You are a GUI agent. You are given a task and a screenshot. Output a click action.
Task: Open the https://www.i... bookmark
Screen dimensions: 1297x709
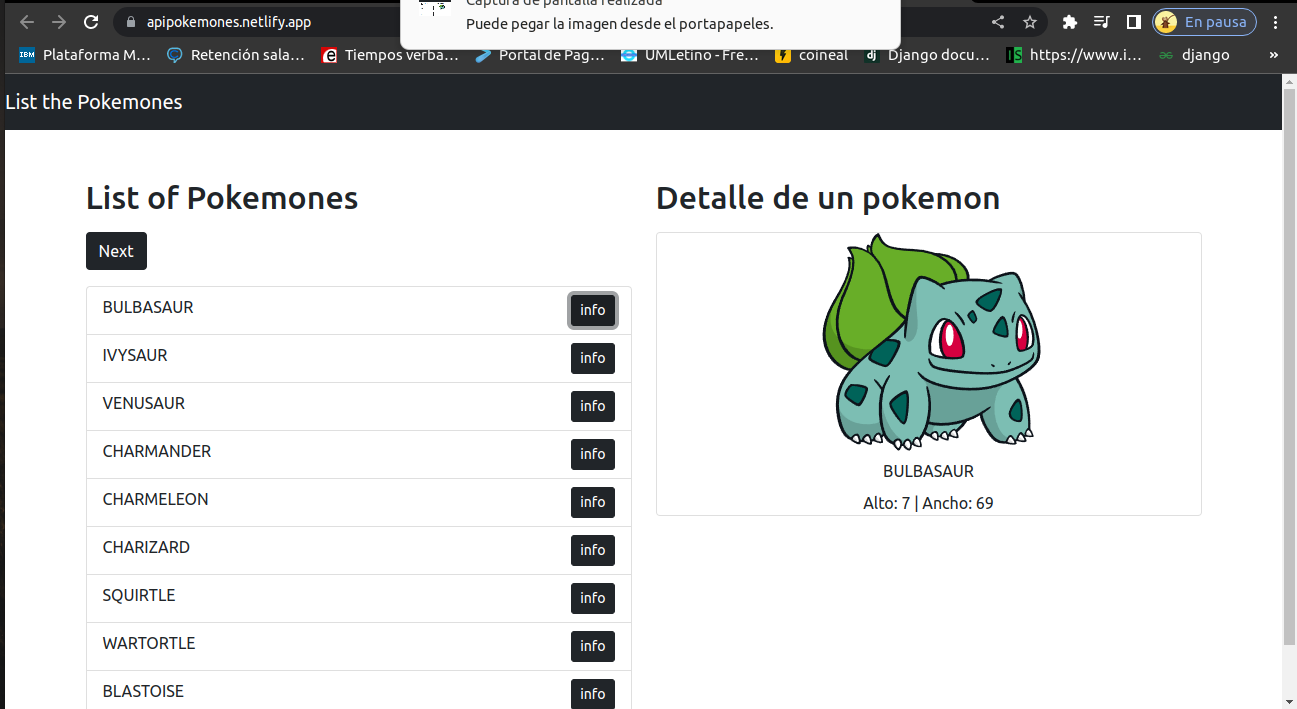pyautogui.click(x=1074, y=55)
